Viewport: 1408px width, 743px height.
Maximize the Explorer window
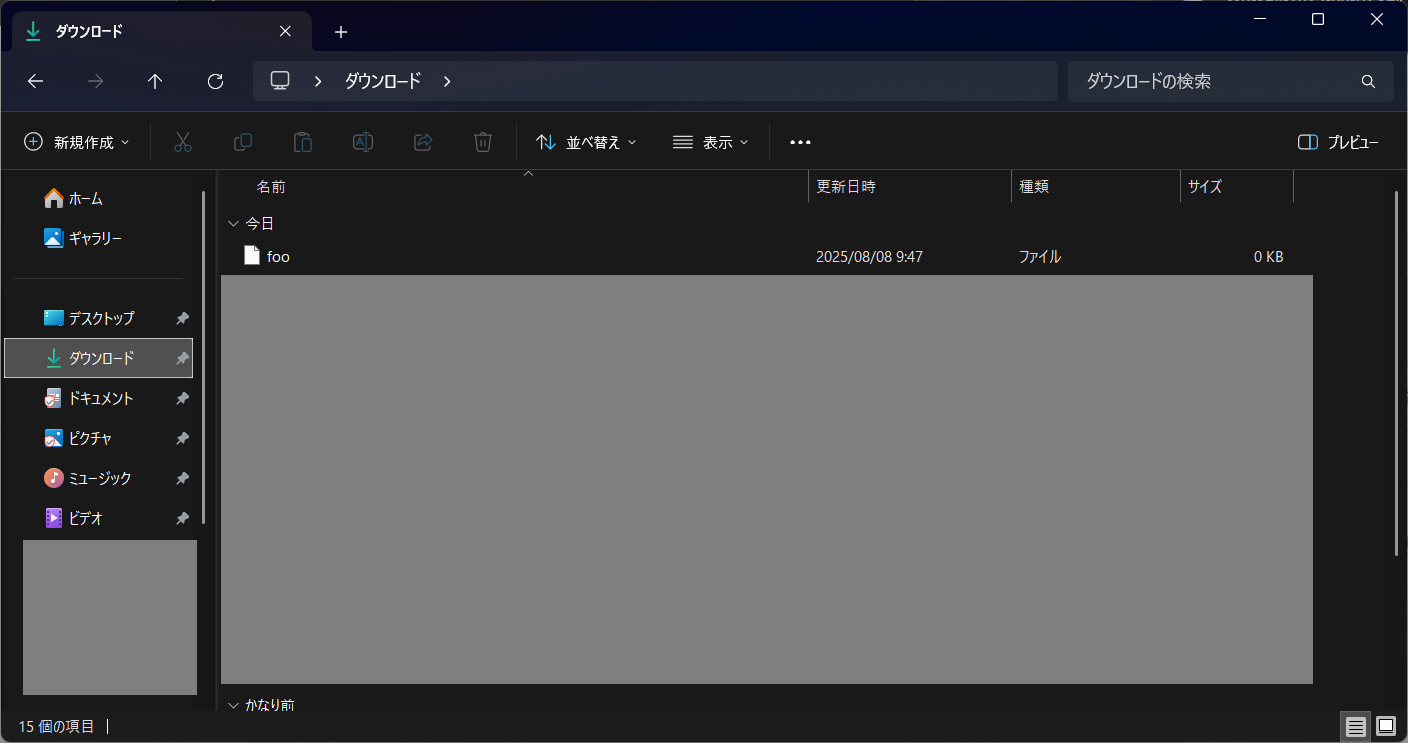1318,20
